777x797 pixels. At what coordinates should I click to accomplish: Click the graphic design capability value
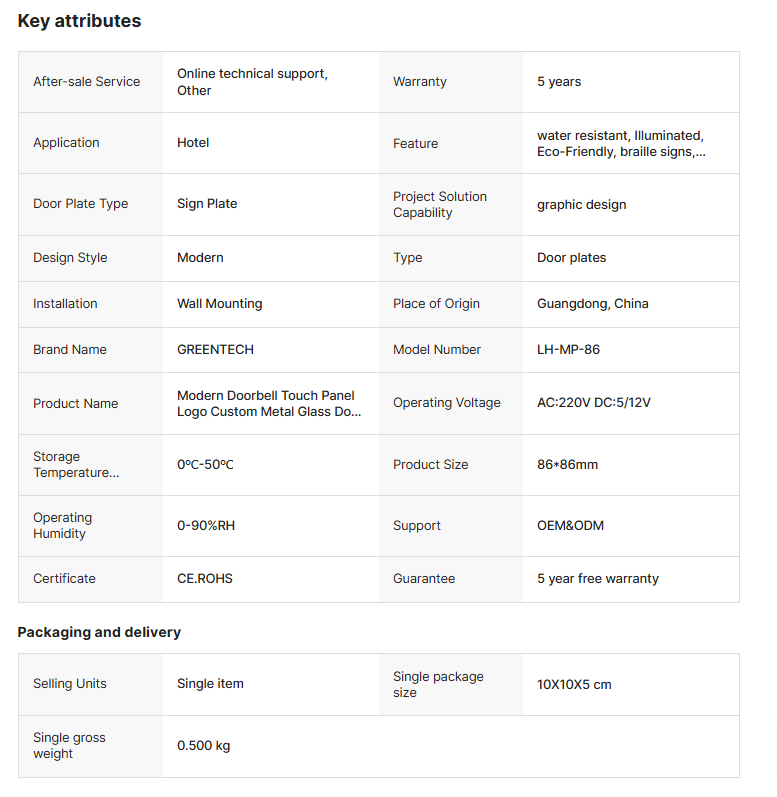click(x=581, y=205)
